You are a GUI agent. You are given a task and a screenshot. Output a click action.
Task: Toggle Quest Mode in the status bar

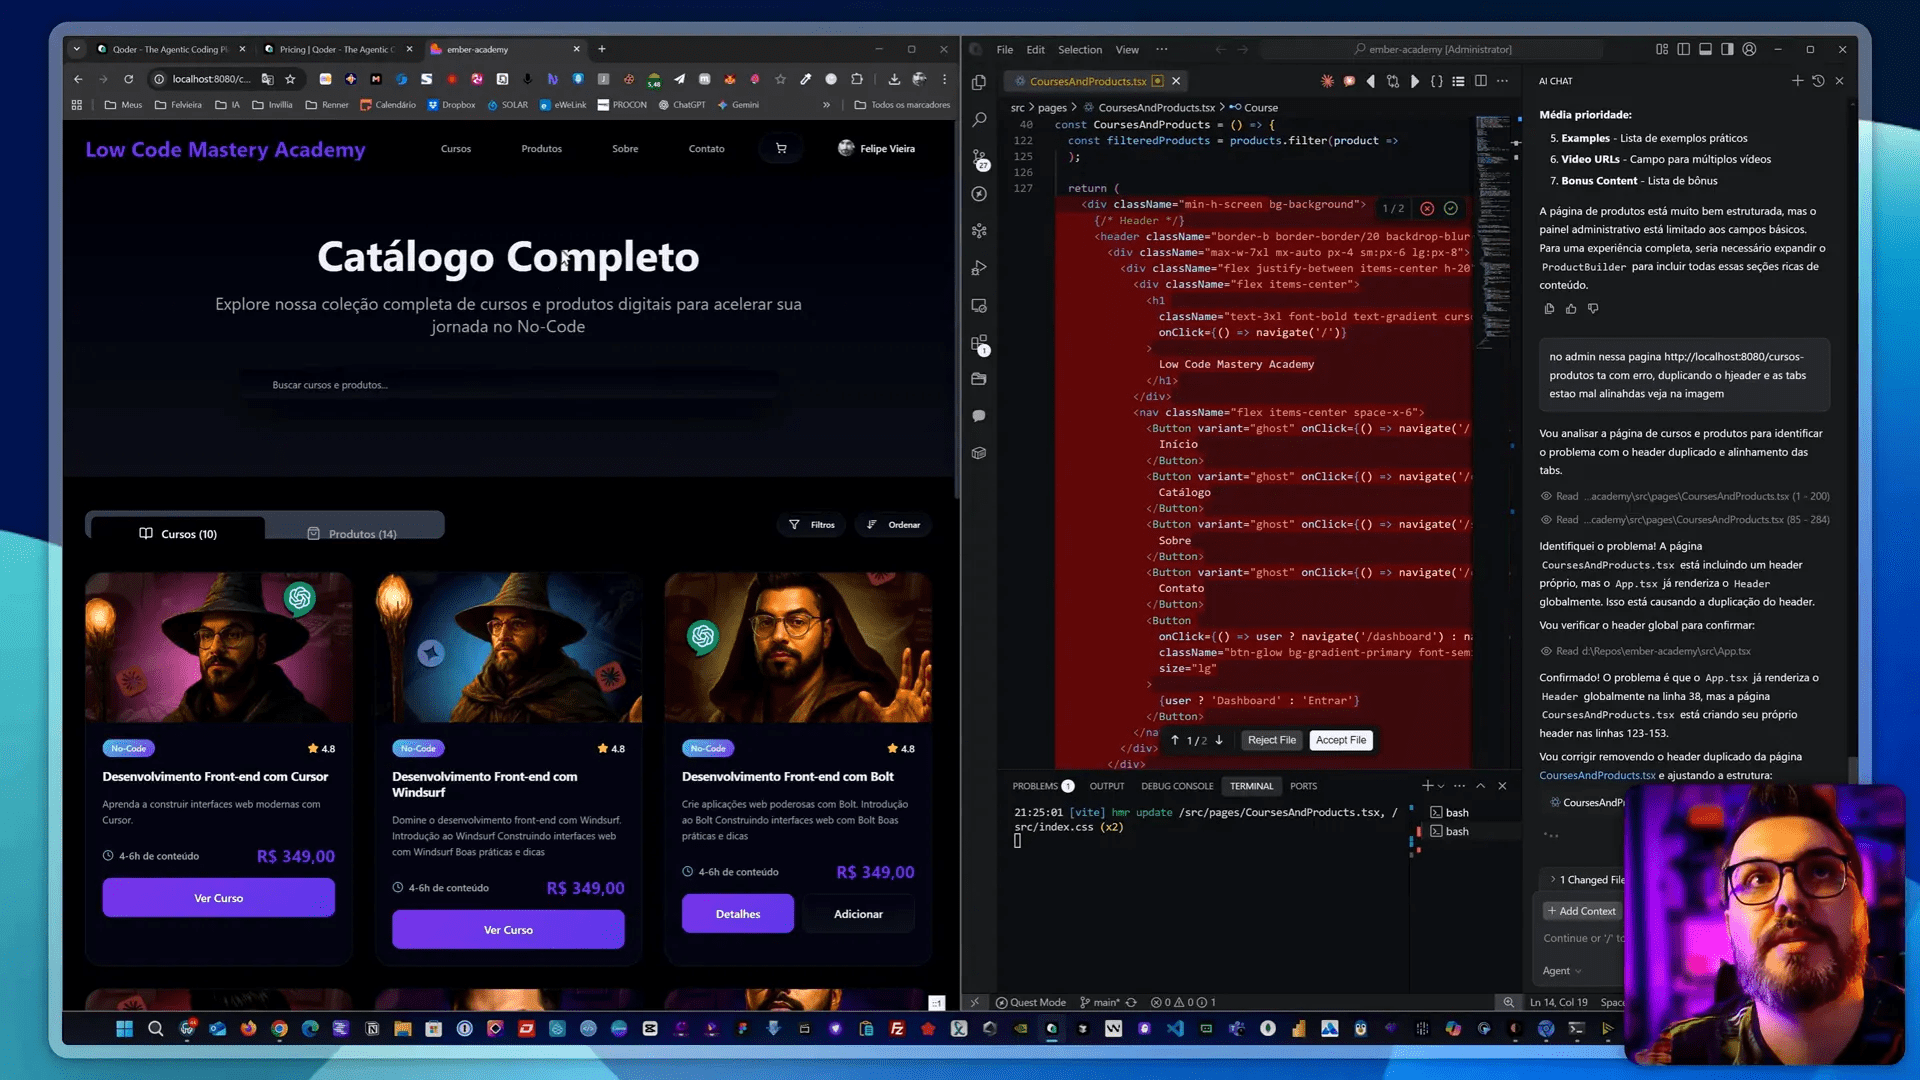tap(1031, 1002)
